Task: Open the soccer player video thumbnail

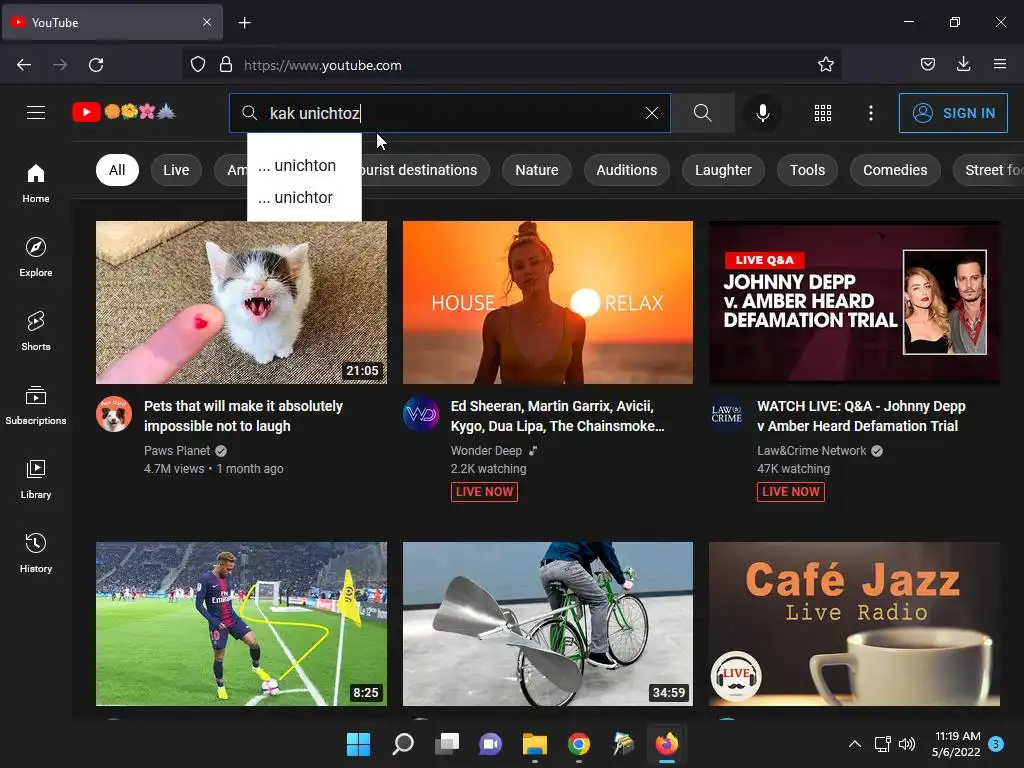Action: tap(242, 624)
